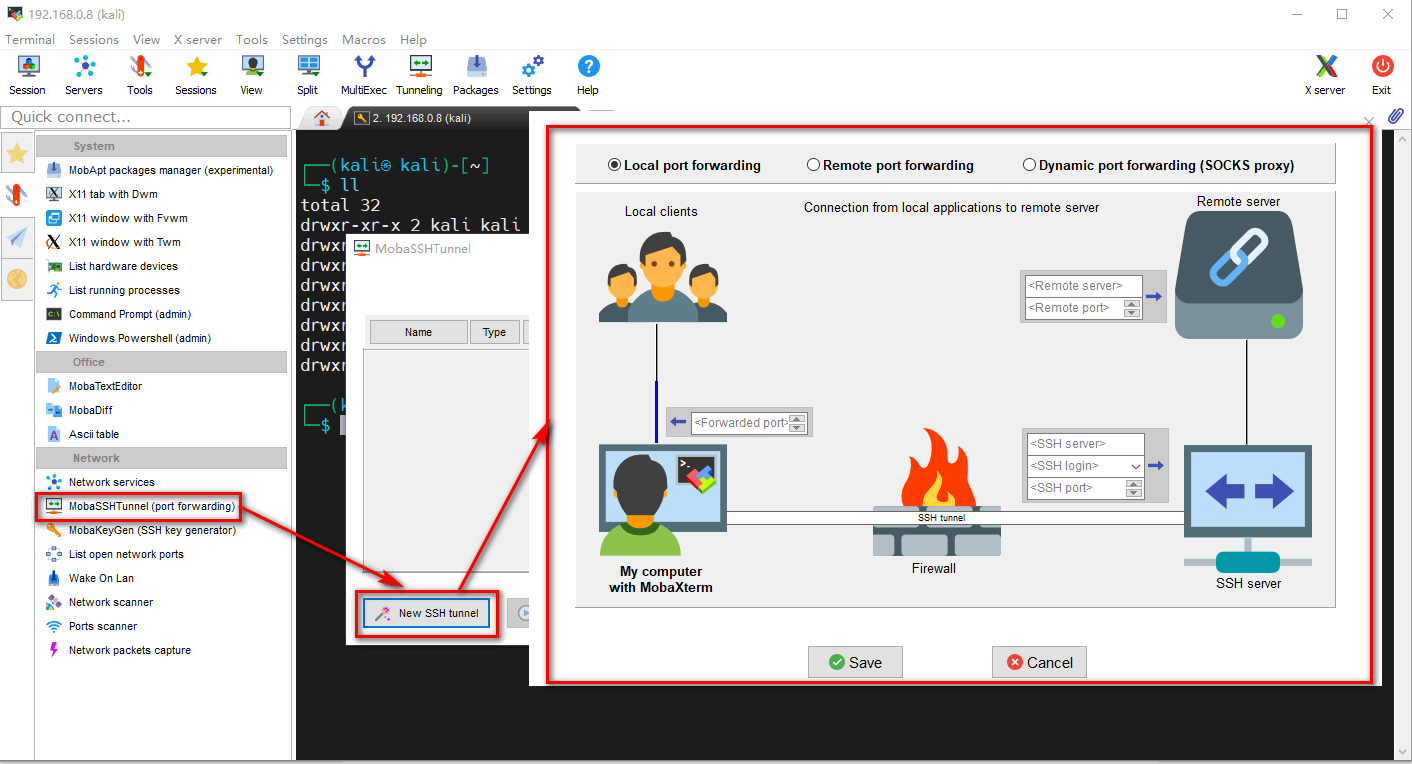Click the New SSH tunnel button
1412x764 pixels.
tap(426, 613)
